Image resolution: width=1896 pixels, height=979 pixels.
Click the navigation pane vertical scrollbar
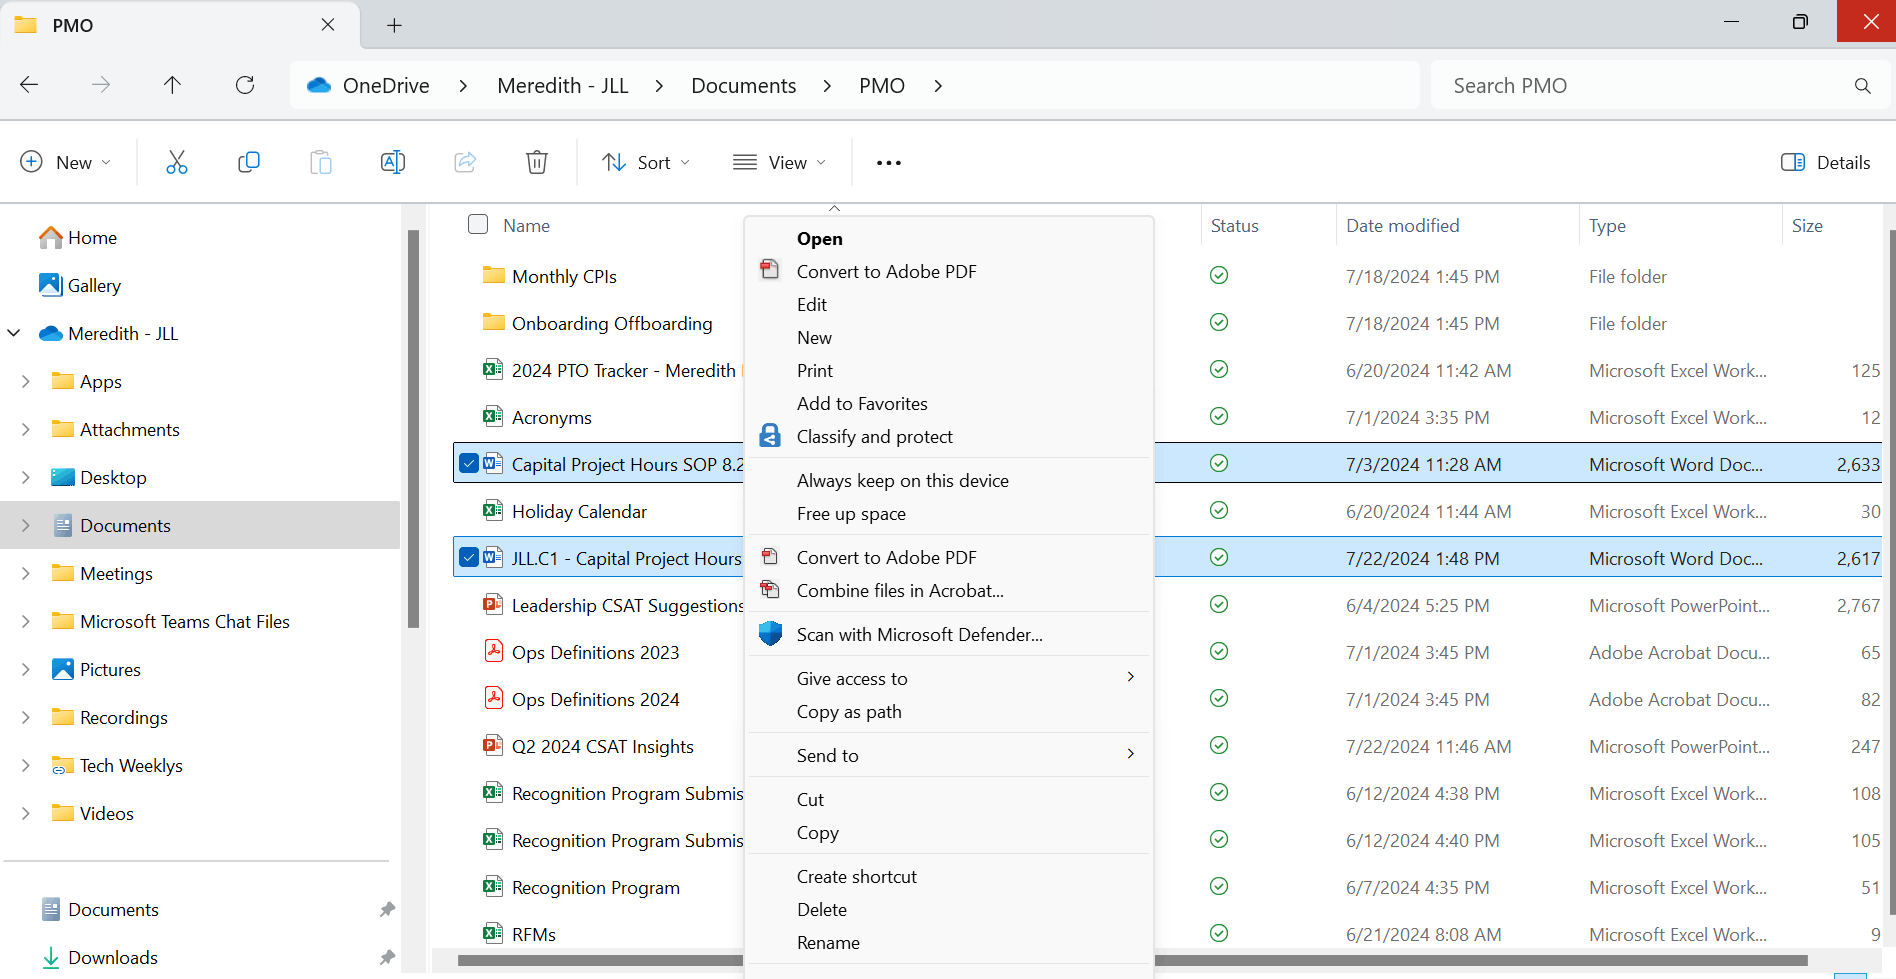(x=413, y=428)
